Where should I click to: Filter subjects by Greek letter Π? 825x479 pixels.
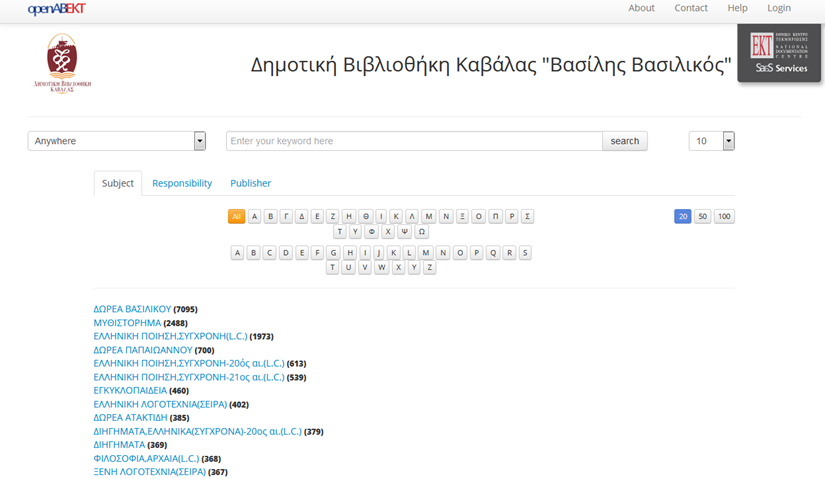(495, 216)
